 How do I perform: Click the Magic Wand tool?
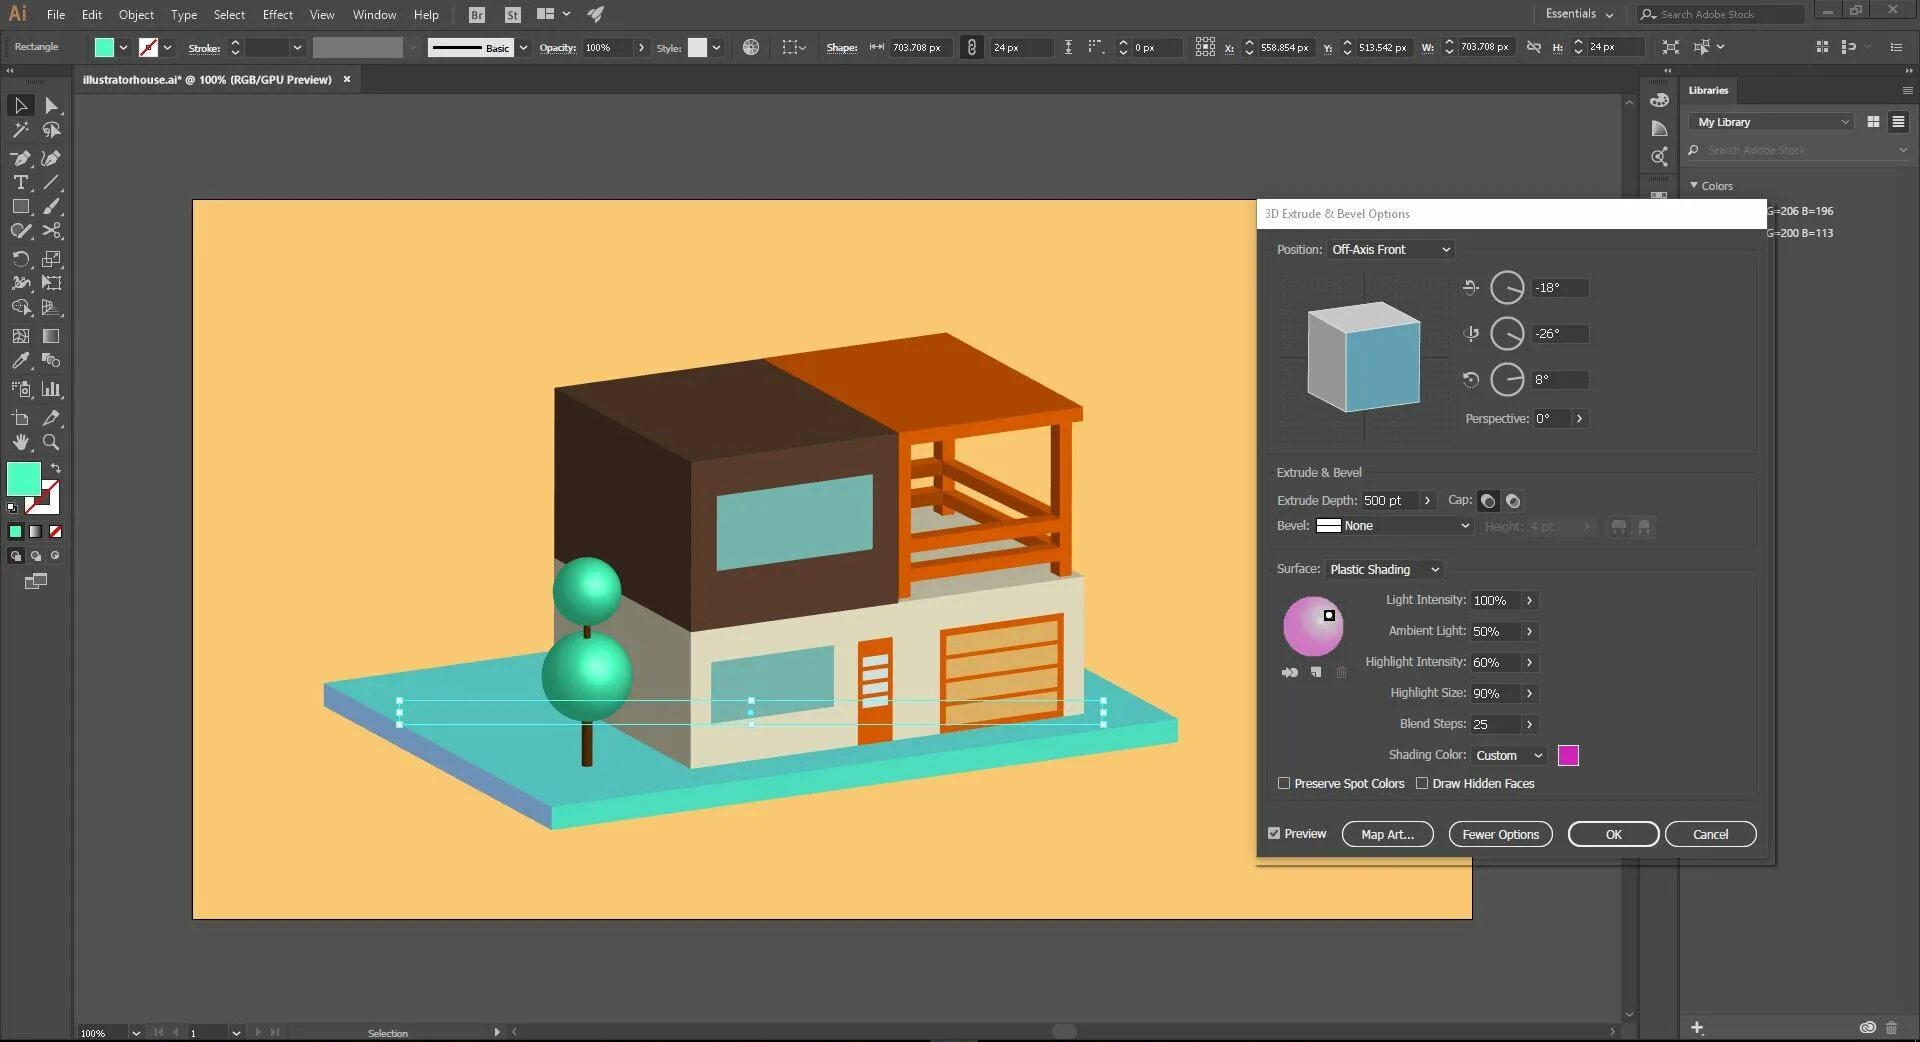click(x=20, y=130)
